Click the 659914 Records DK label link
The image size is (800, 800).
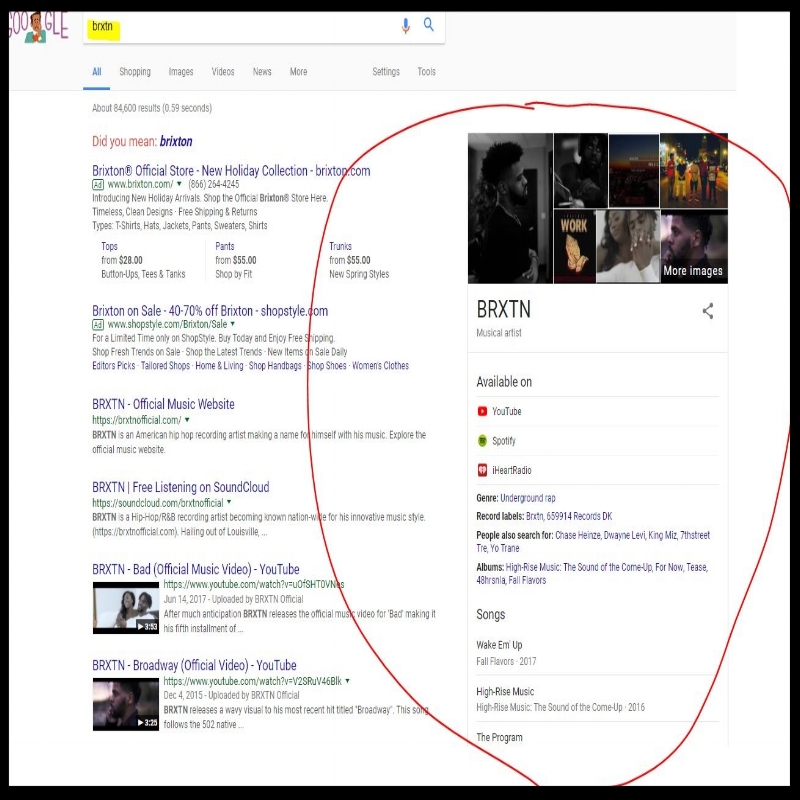pos(579,516)
